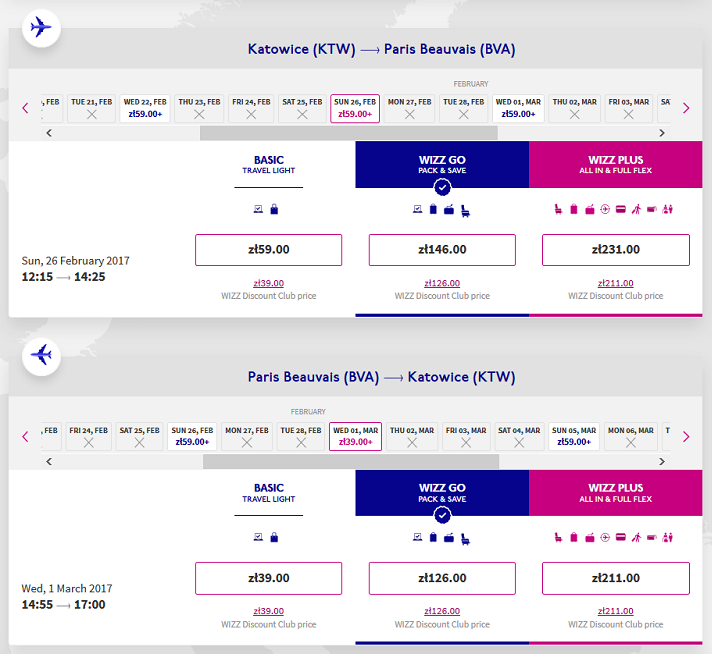Select return WIZZ PLUS All In header
The image size is (712, 654).
(615, 493)
